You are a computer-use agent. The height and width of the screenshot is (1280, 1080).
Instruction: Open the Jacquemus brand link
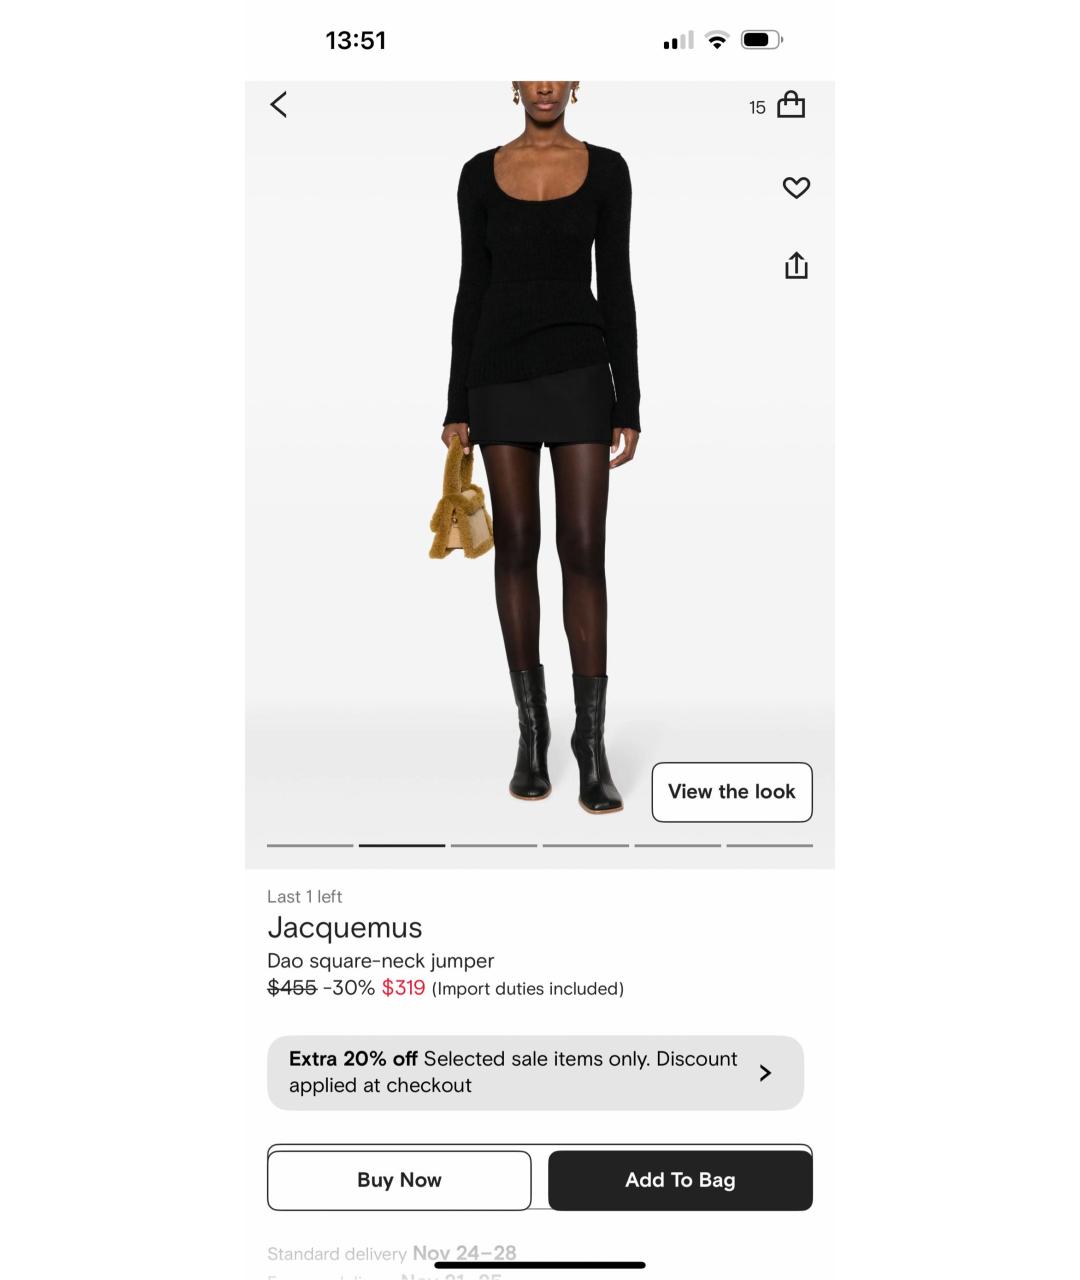(x=345, y=928)
